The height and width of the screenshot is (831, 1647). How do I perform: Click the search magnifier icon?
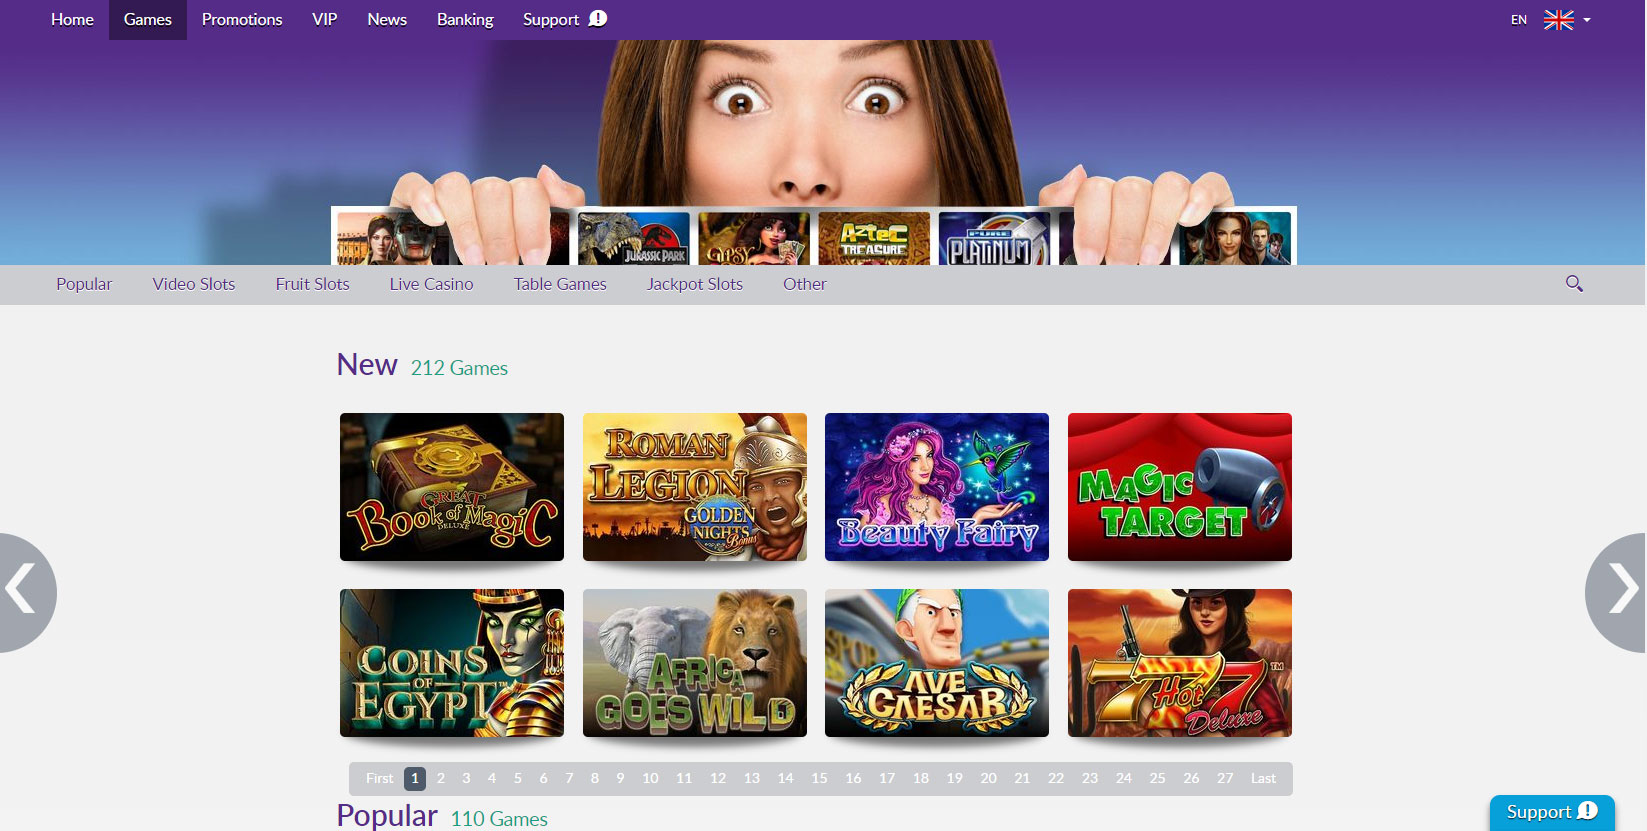[1574, 284]
